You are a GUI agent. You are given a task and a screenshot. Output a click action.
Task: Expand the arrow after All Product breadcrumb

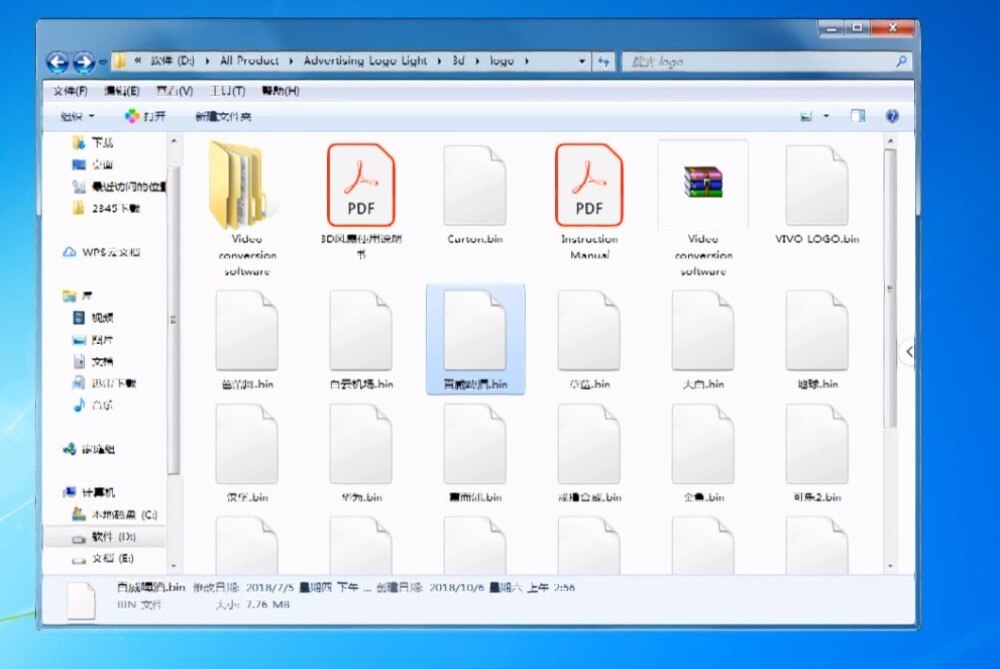click(291, 61)
